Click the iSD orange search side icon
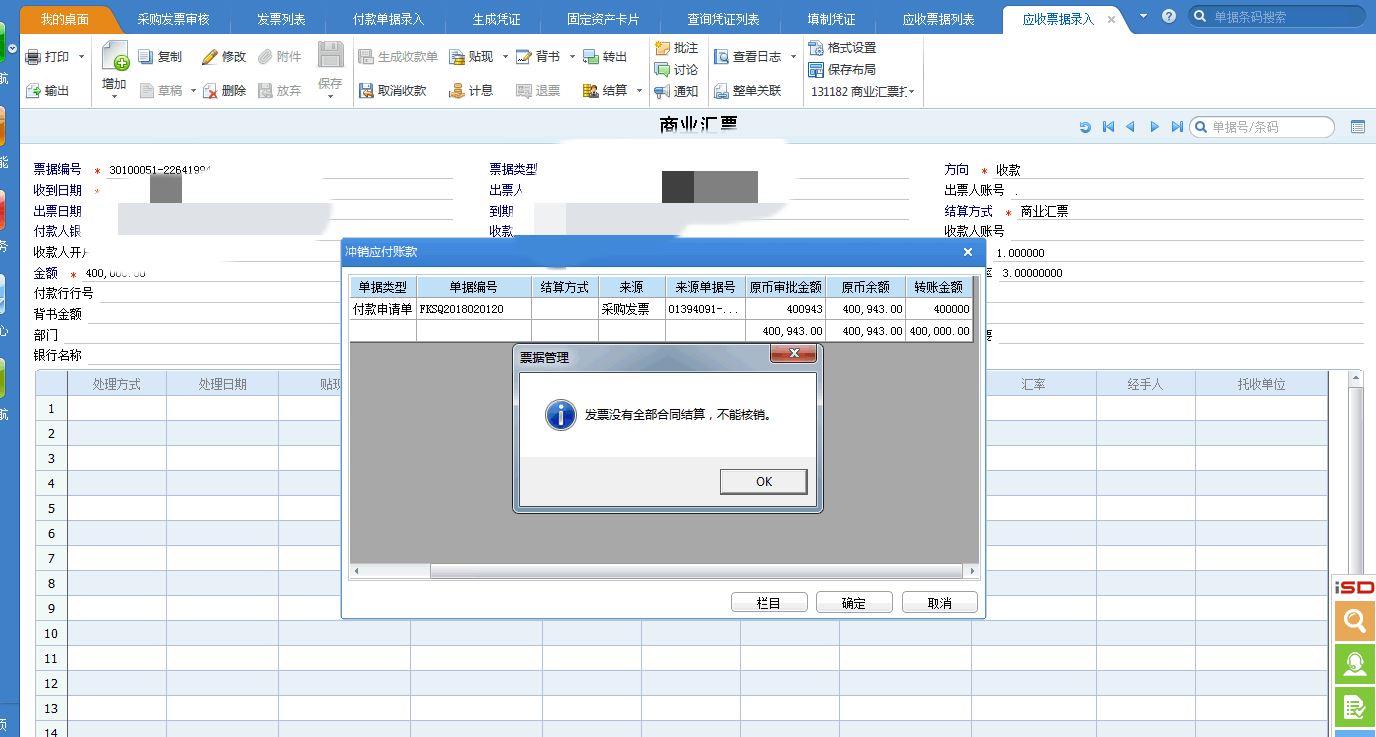 (x=1355, y=621)
